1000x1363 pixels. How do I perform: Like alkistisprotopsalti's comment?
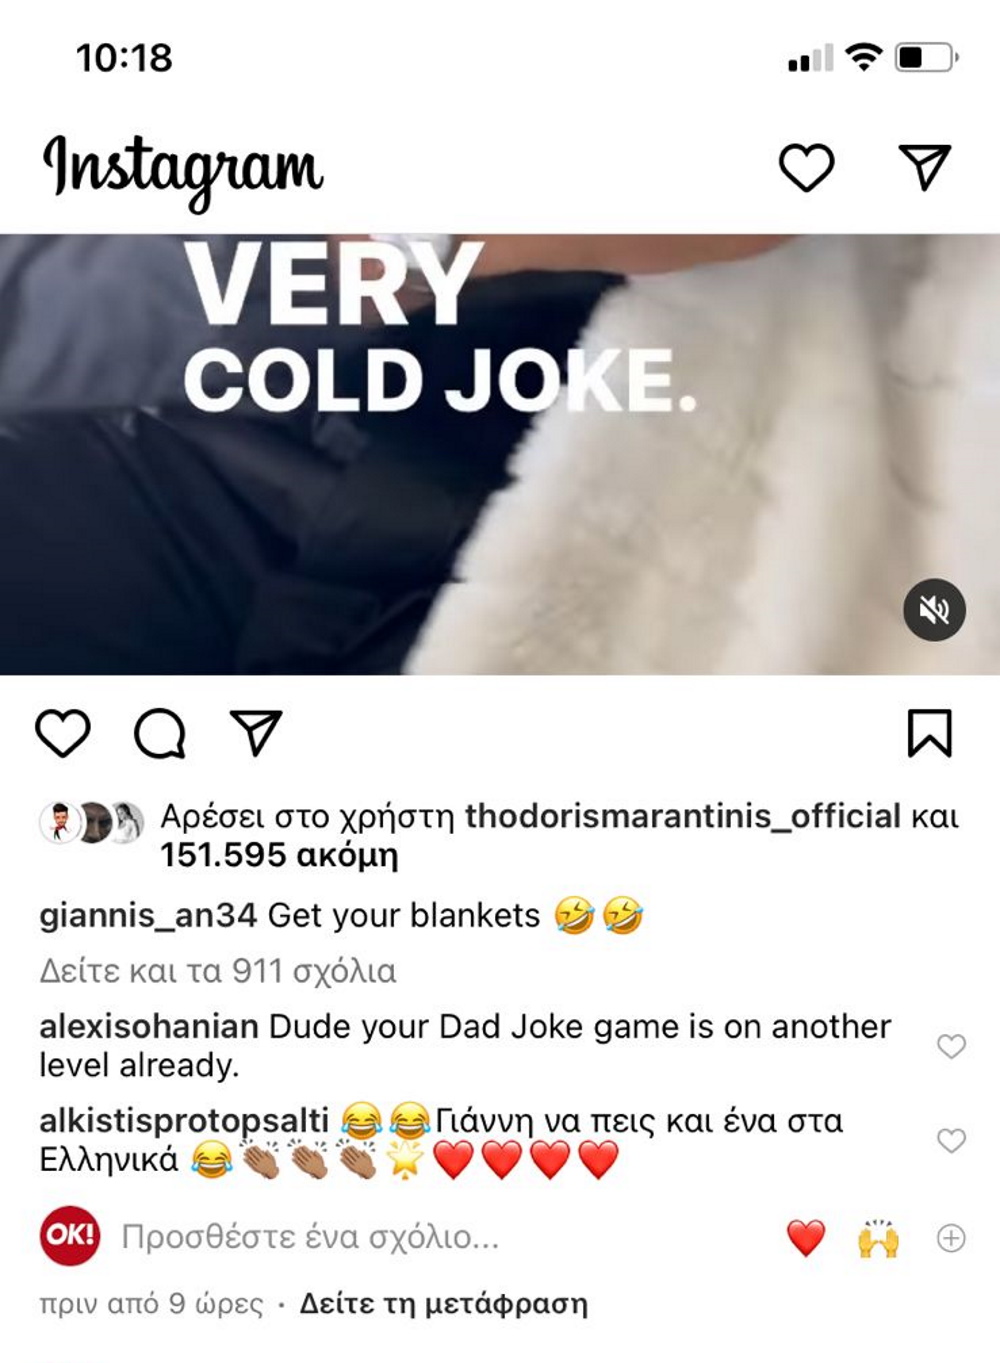(x=951, y=1140)
